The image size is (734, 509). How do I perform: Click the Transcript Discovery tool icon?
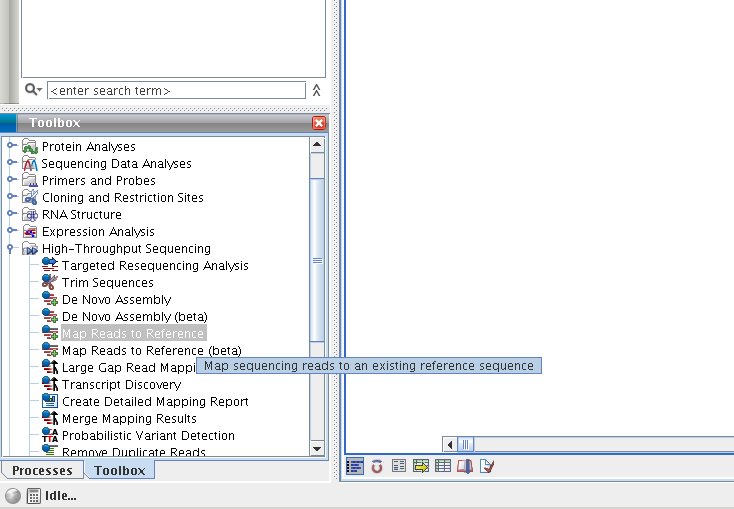[50, 384]
